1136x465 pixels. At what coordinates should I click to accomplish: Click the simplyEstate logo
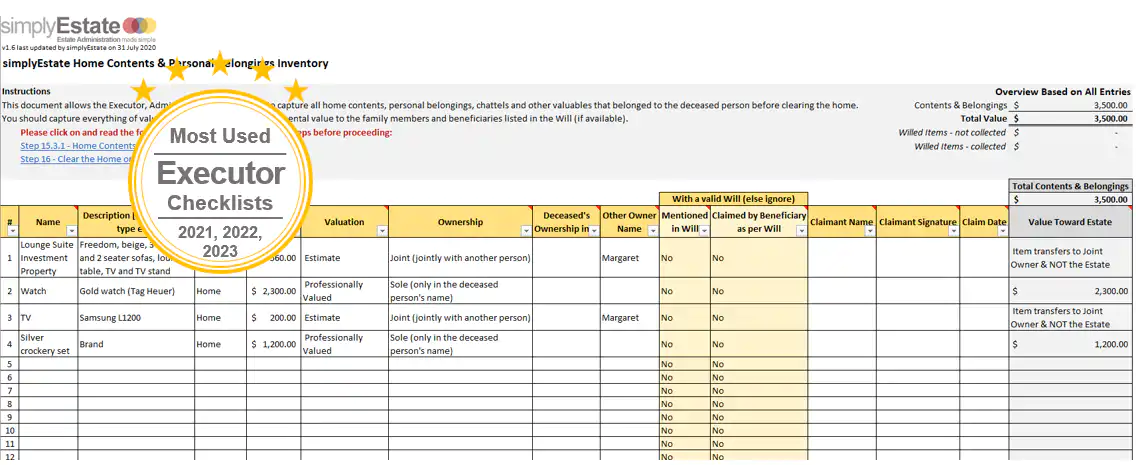coord(78,29)
